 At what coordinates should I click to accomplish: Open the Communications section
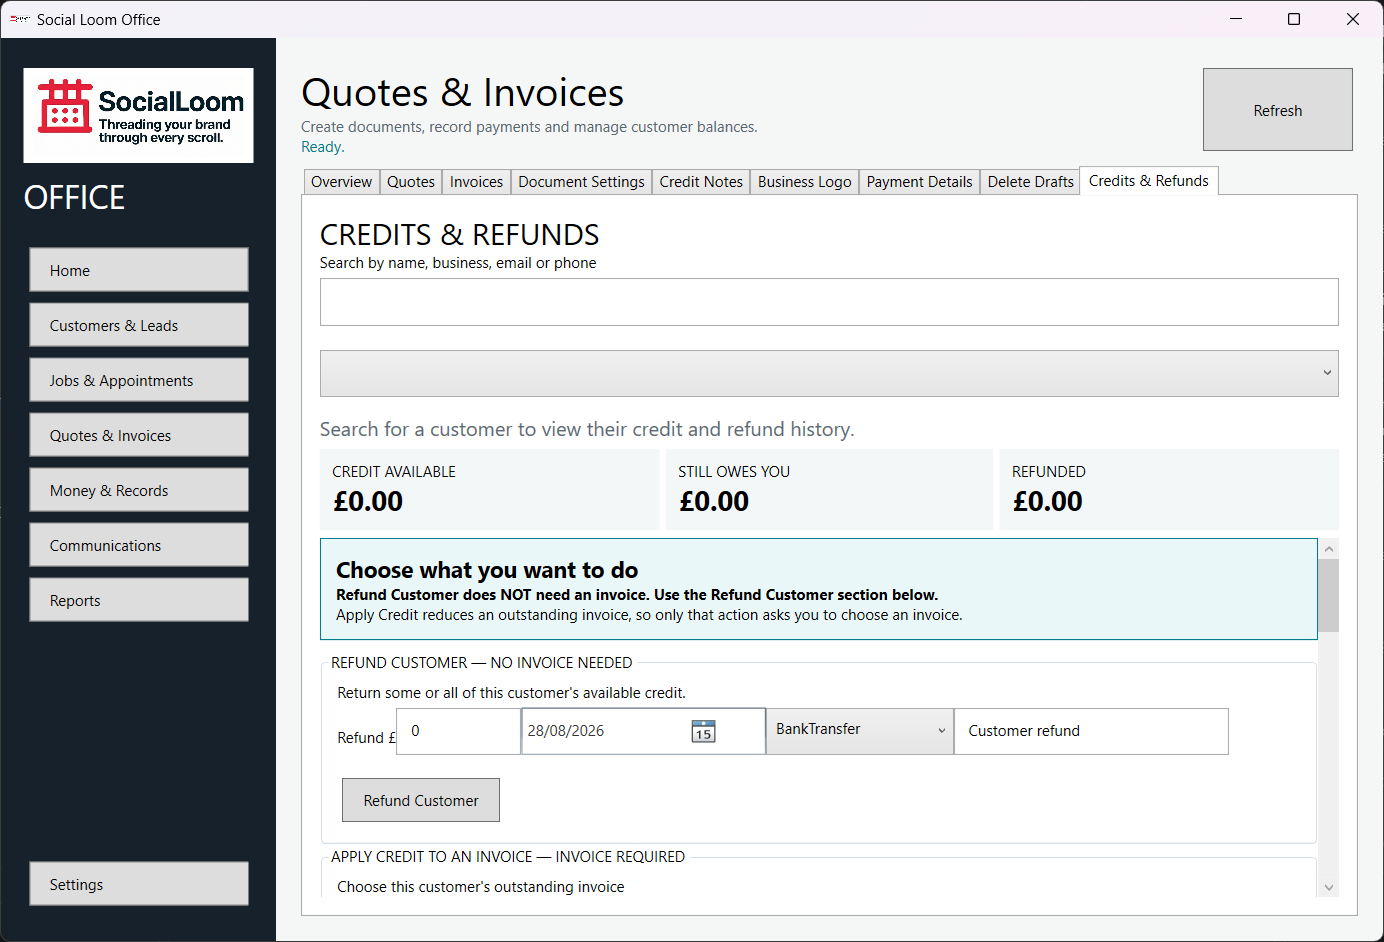(x=139, y=545)
